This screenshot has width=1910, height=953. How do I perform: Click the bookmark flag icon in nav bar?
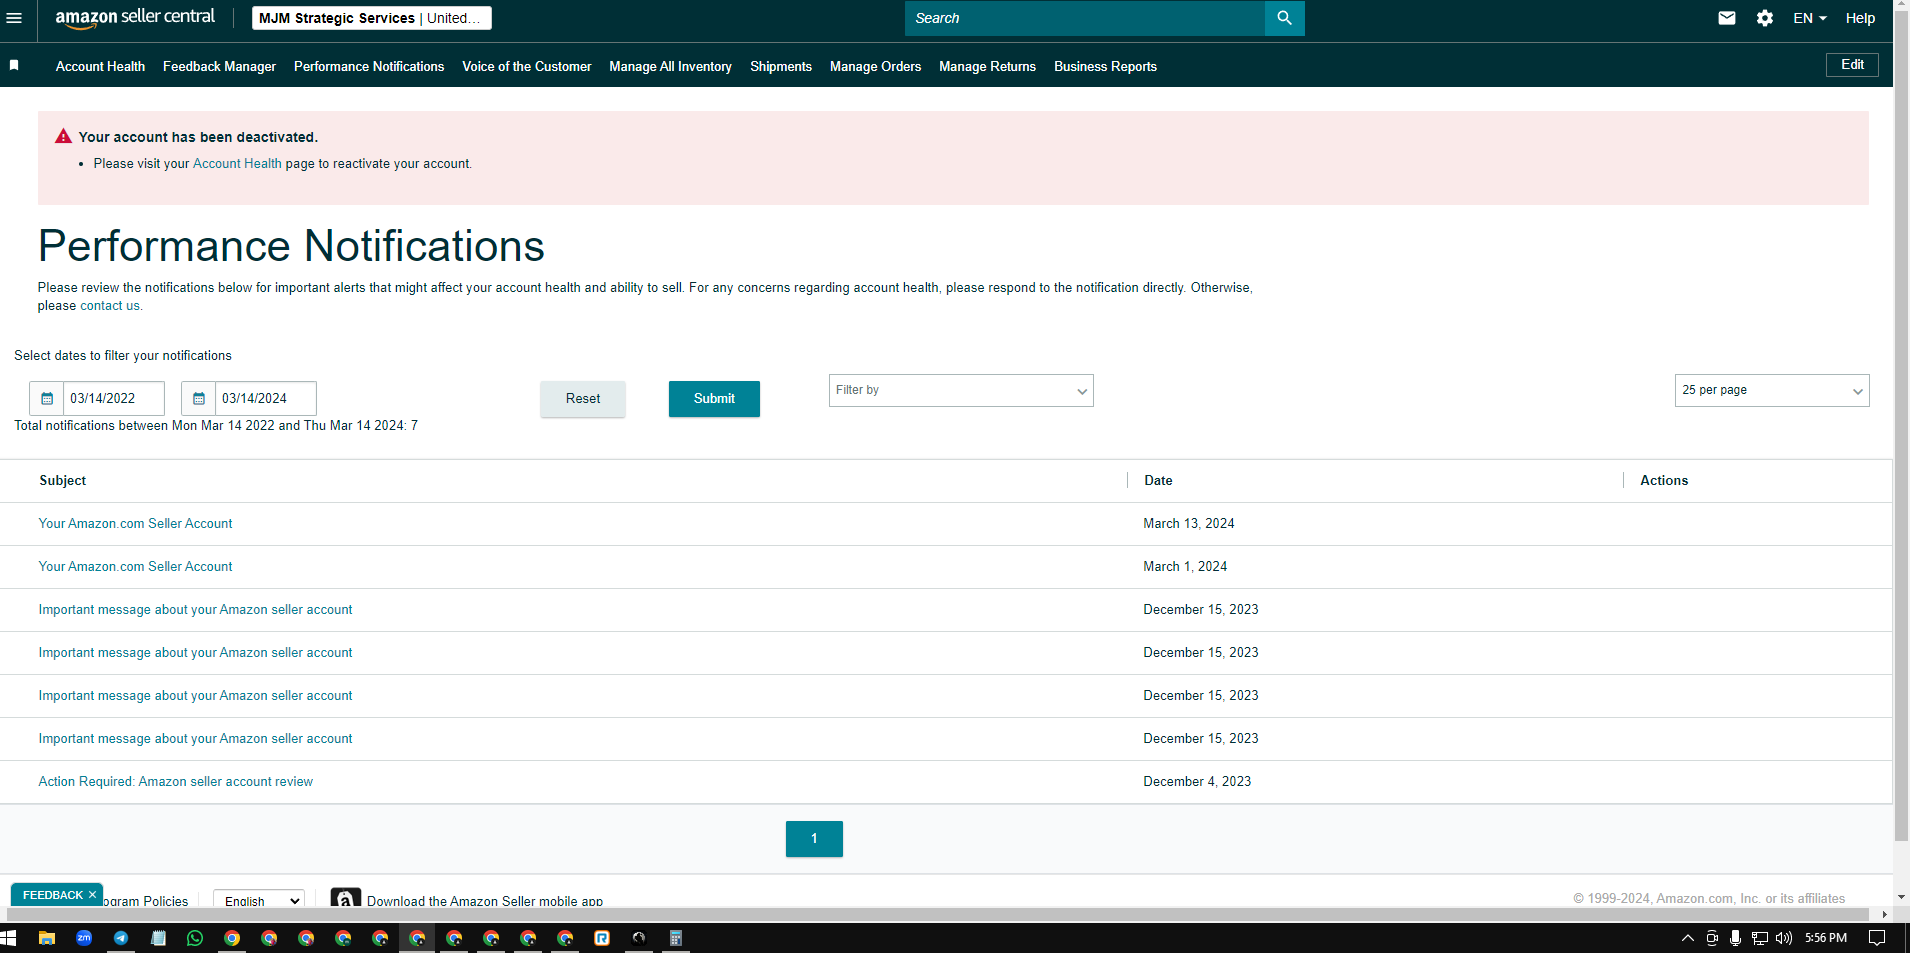pyautogui.click(x=14, y=65)
